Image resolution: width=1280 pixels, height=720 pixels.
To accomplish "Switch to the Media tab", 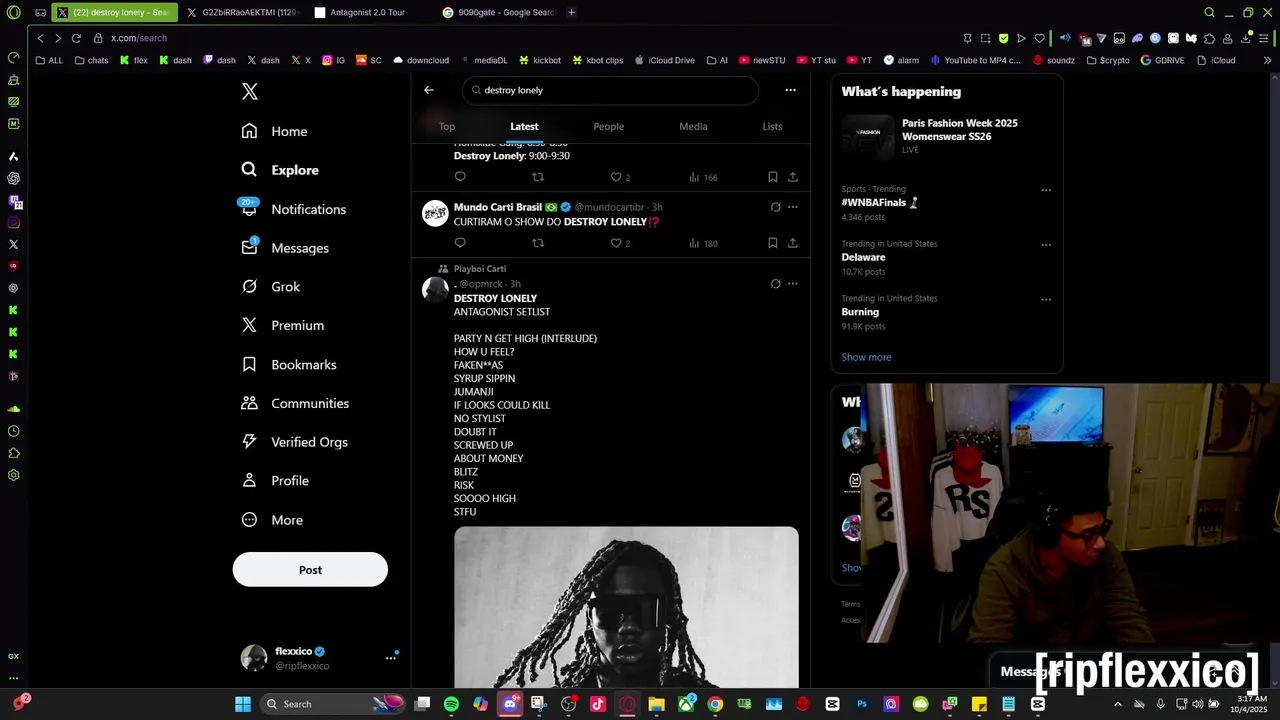I will 693,127.
